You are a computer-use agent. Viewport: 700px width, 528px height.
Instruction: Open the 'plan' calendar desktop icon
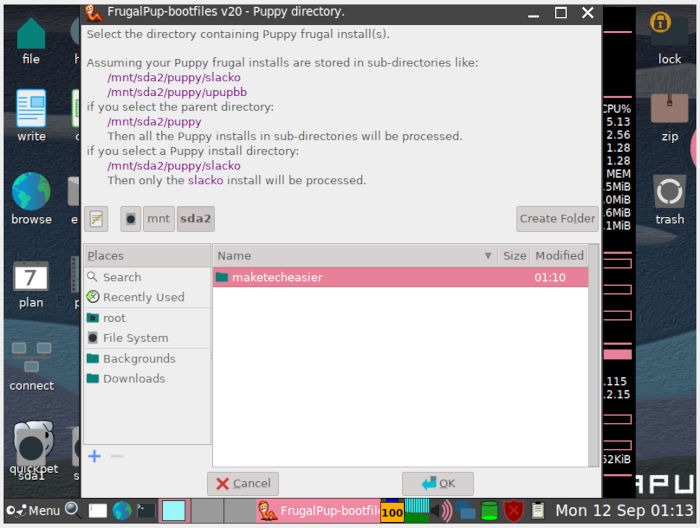click(31, 285)
